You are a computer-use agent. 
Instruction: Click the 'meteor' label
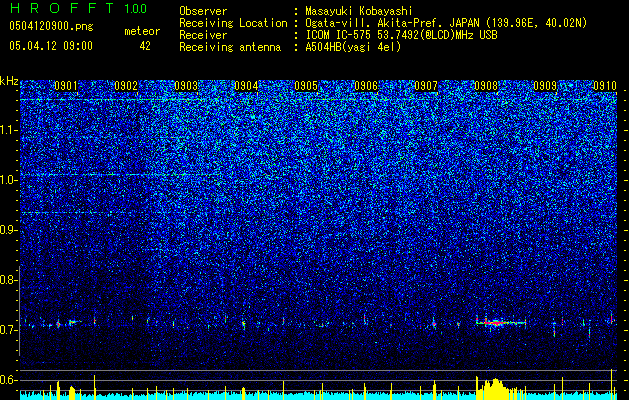pos(142,31)
